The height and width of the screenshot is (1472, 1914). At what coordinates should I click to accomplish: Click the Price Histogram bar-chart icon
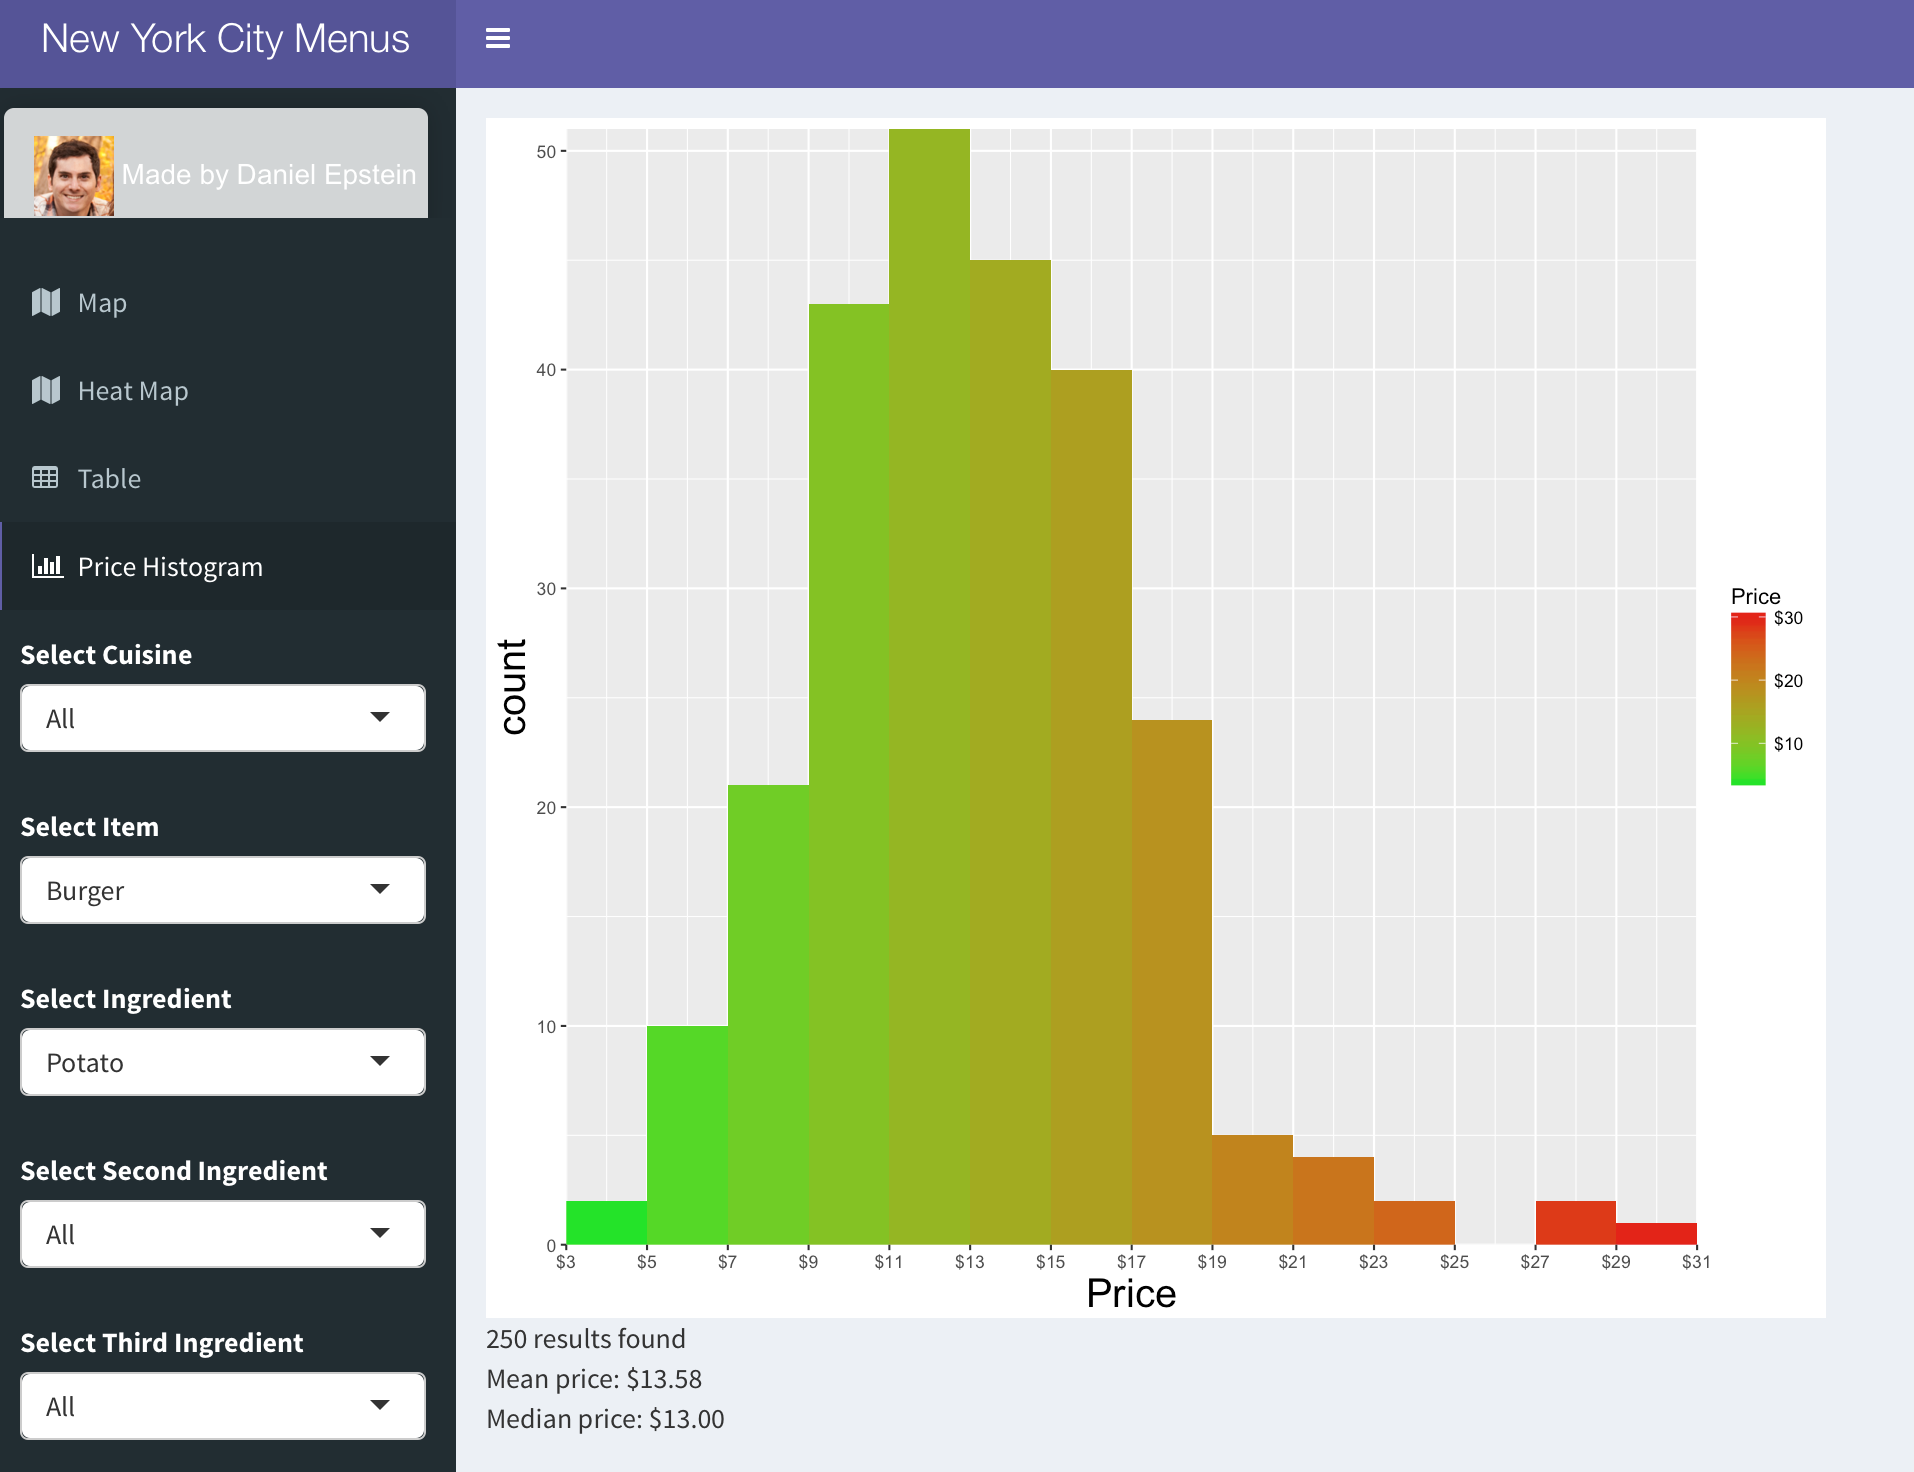click(47, 566)
